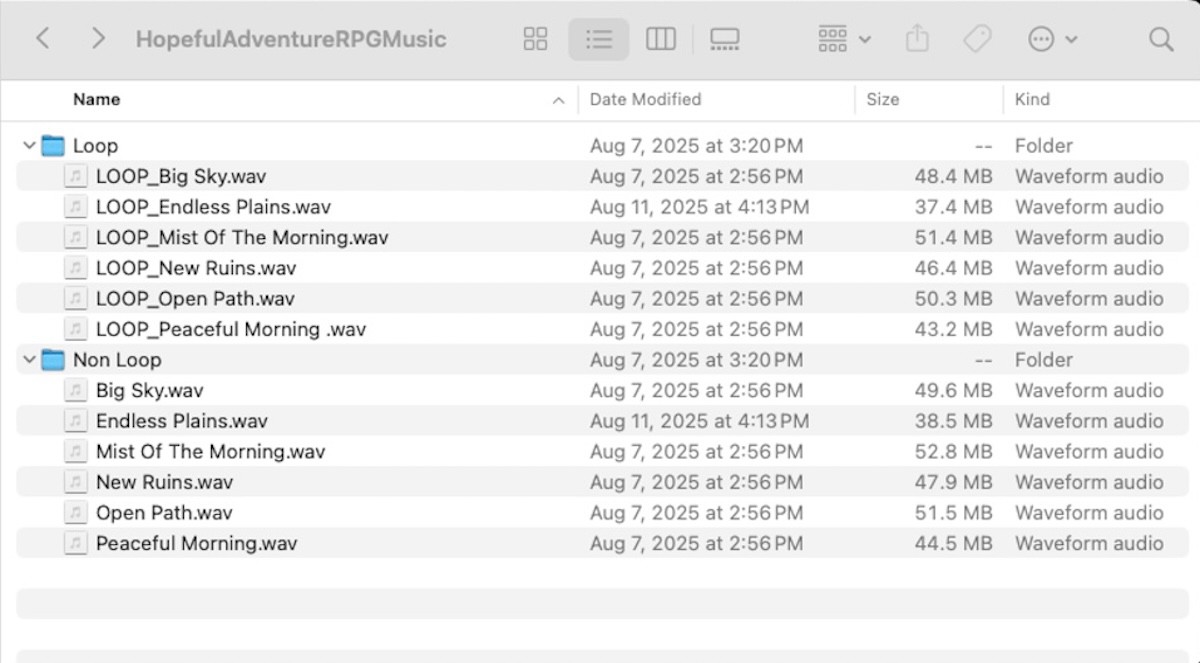Switch to icon grid view

(536, 39)
